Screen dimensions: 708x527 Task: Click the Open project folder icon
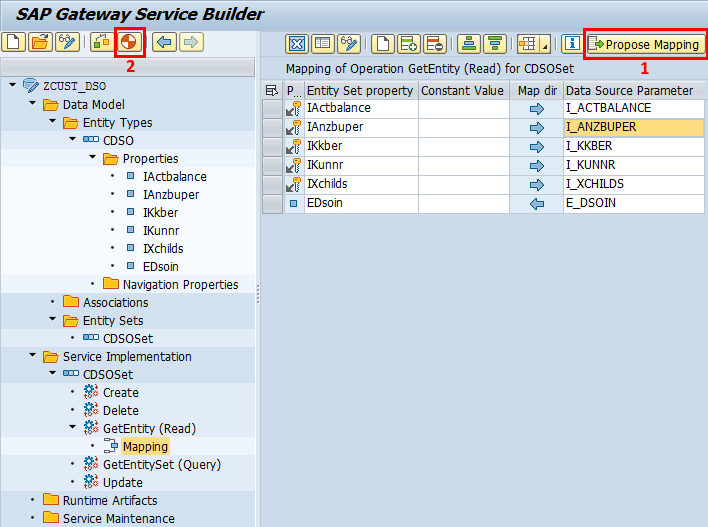[x=39, y=42]
